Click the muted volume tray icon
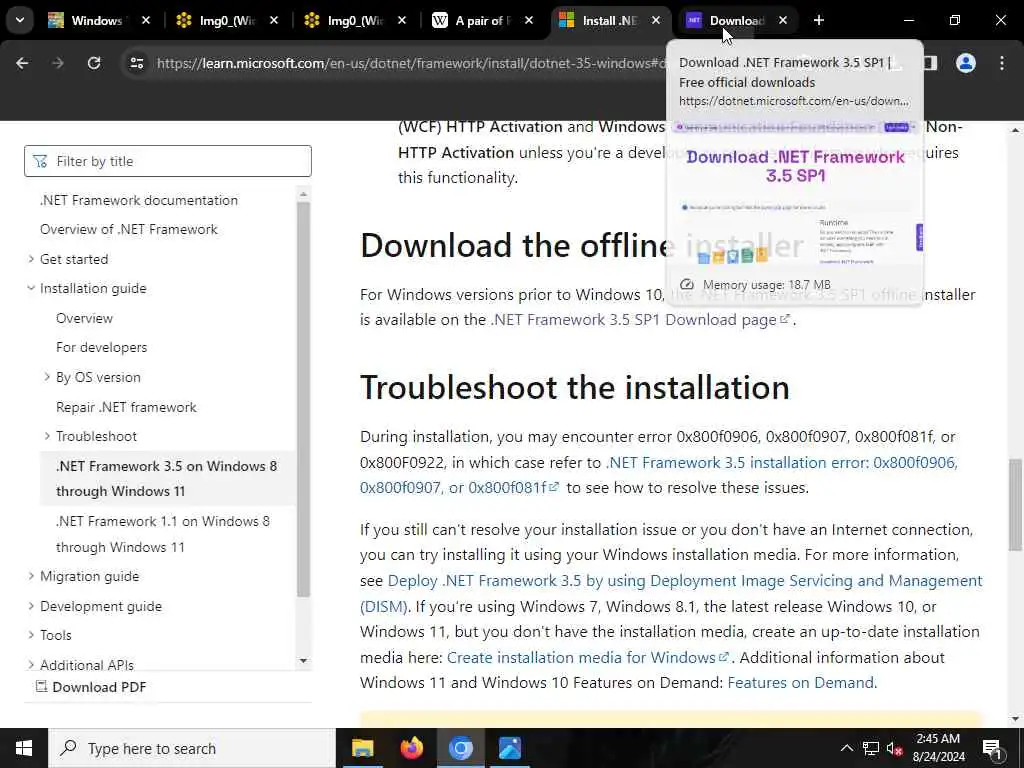1024x768 pixels. [x=895, y=748]
